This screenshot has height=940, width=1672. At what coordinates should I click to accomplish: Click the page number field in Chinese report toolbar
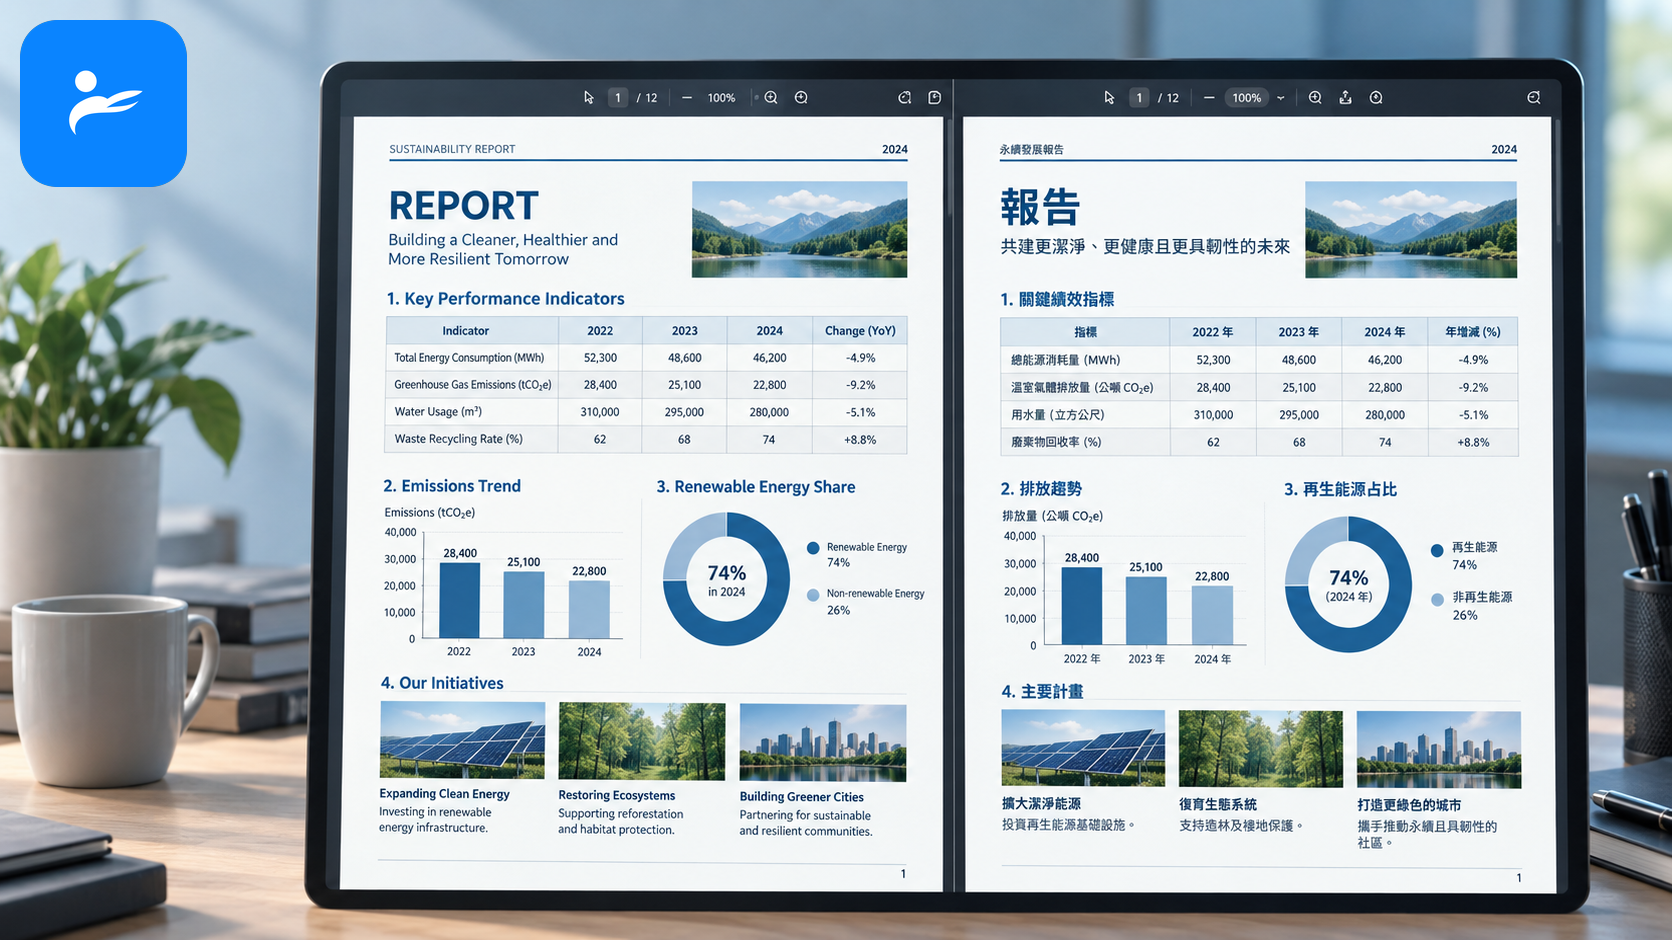click(1139, 98)
